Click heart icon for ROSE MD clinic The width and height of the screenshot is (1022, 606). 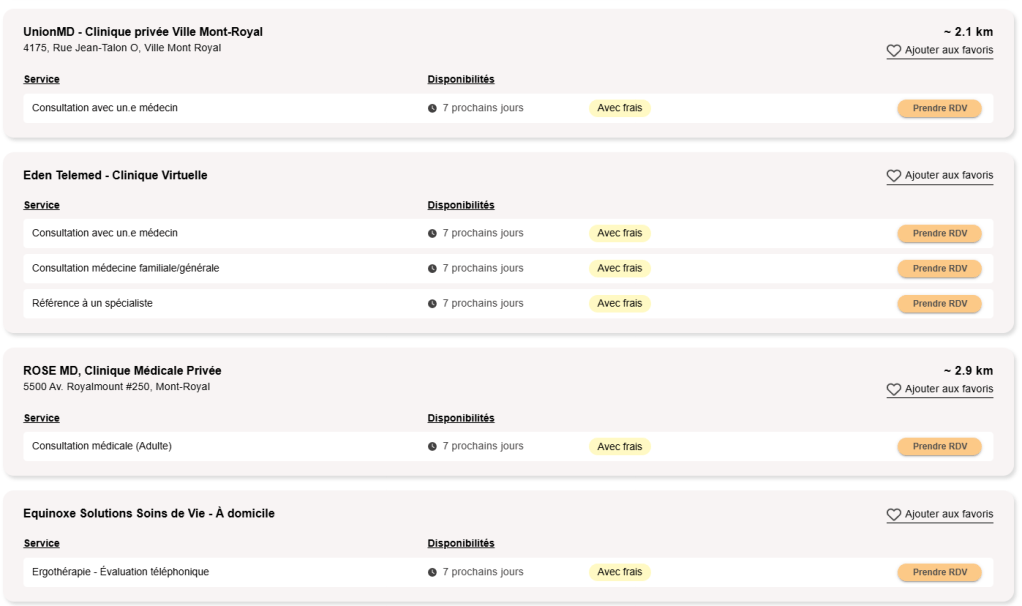coord(894,390)
